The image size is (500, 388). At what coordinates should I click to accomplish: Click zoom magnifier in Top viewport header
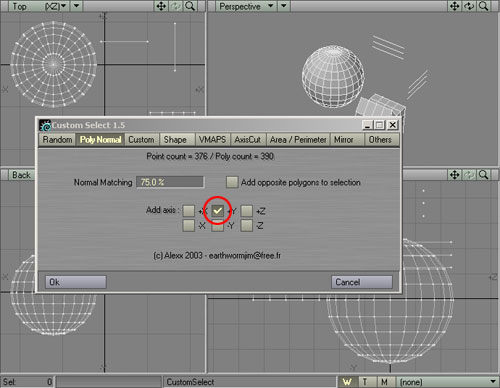(190, 6)
